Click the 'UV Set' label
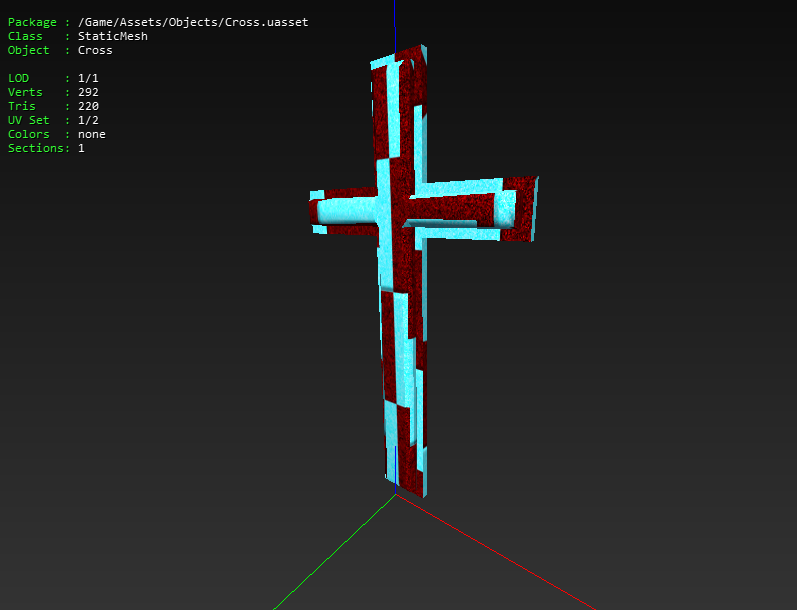 tap(28, 120)
